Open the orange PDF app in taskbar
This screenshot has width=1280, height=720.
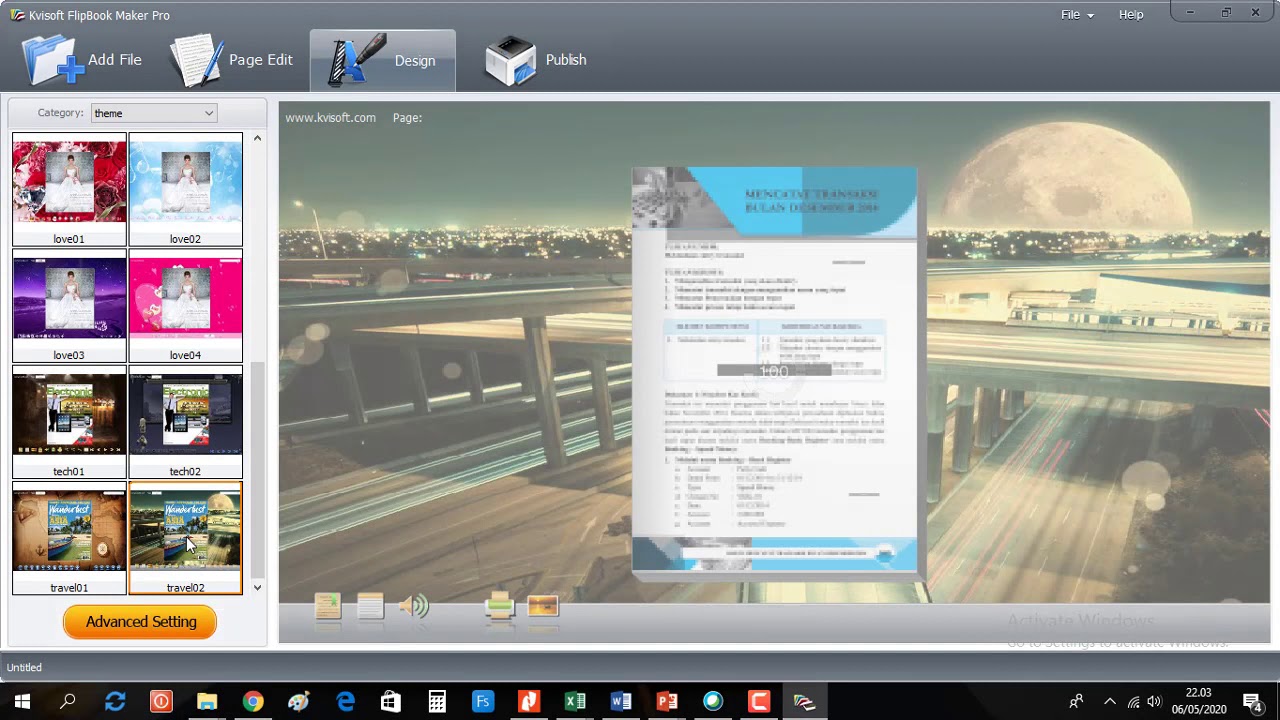click(529, 702)
